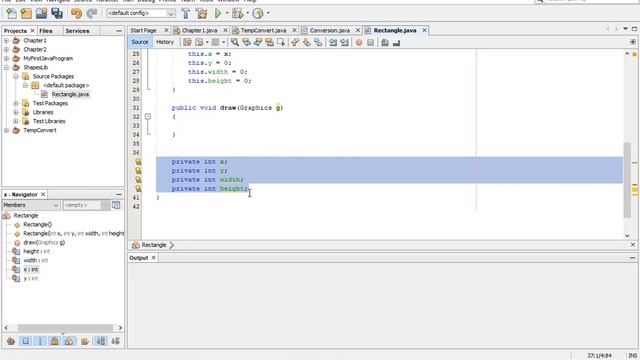Open dropdown arrow next to Run Project
640x360 pixels.
pos(227,13)
